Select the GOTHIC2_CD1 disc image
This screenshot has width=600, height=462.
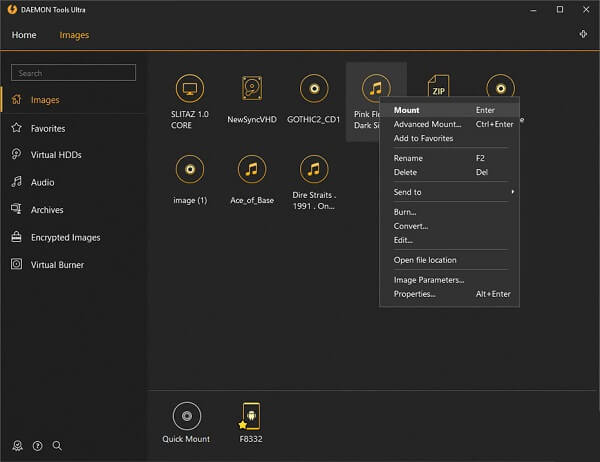click(x=314, y=89)
